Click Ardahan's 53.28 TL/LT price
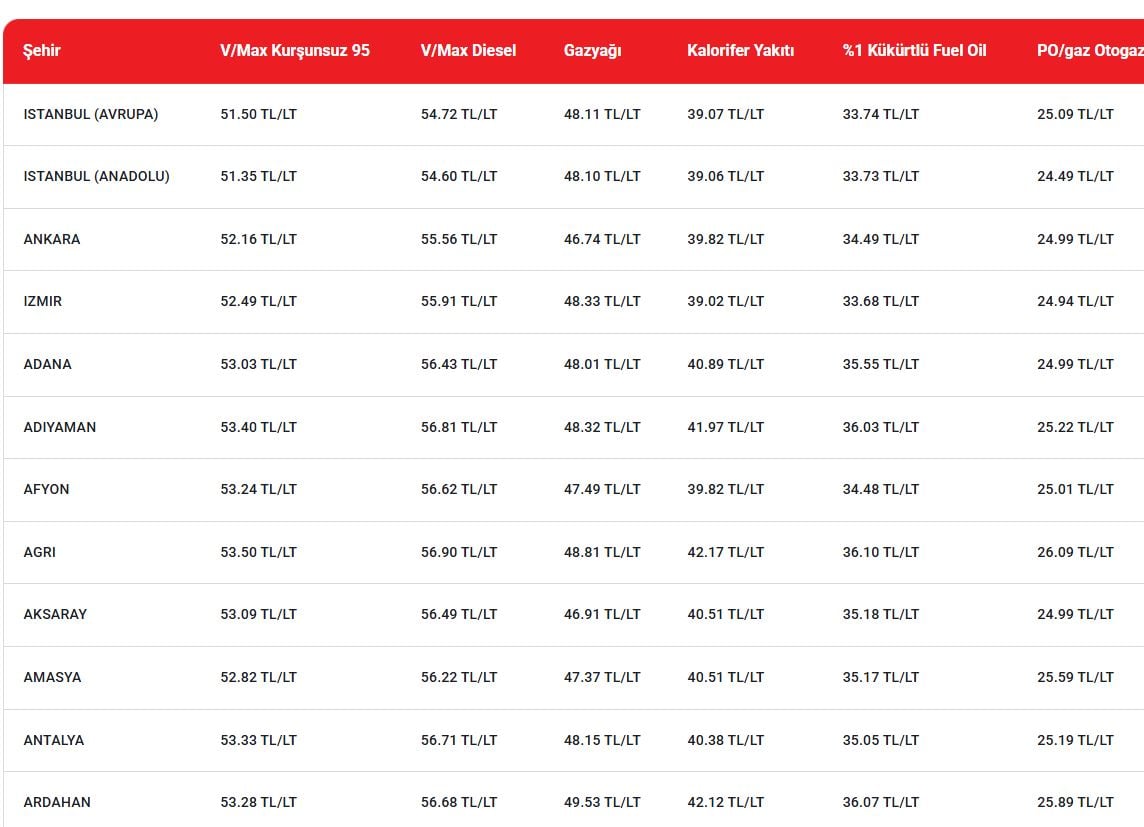The width and height of the screenshot is (1144, 827). point(258,802)
